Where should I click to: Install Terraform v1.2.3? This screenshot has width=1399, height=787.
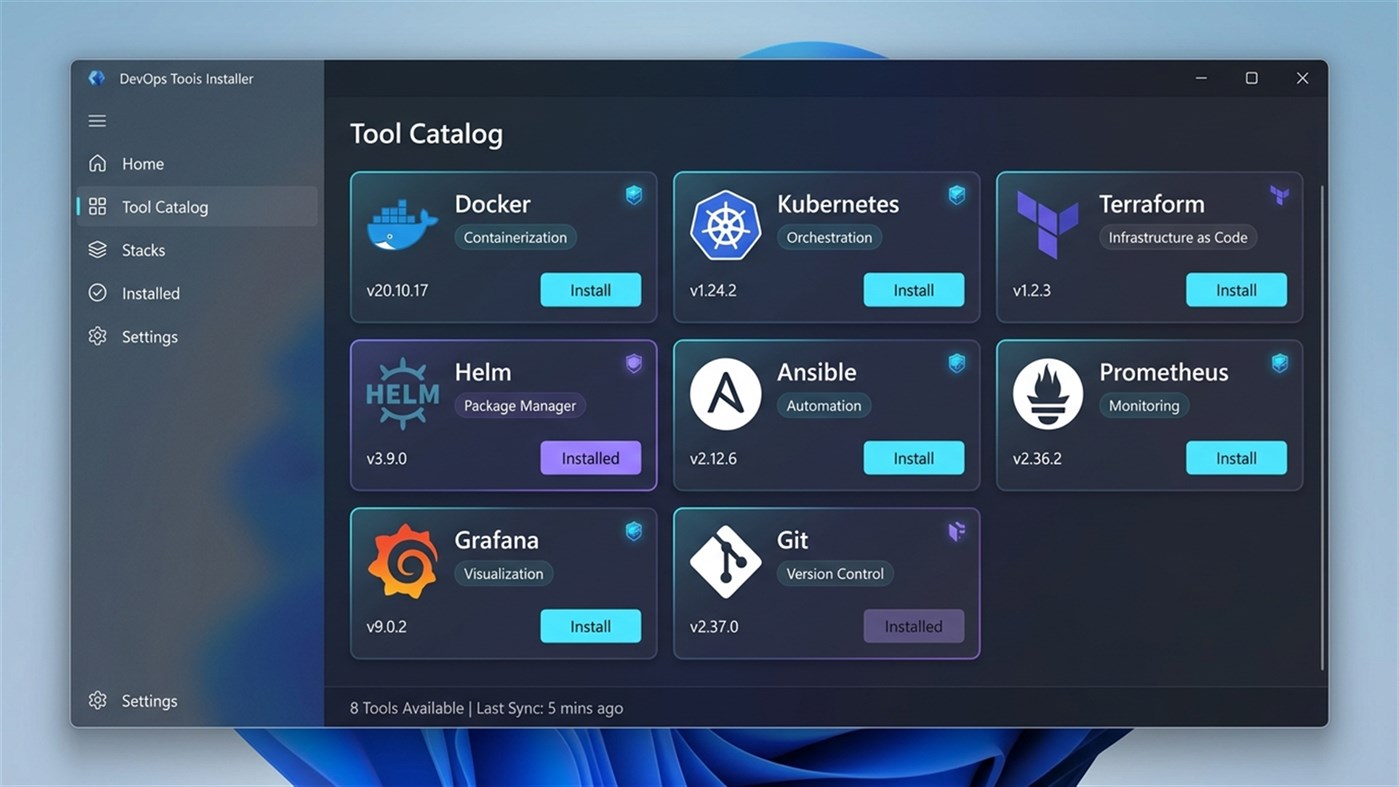click(1236, 290)
